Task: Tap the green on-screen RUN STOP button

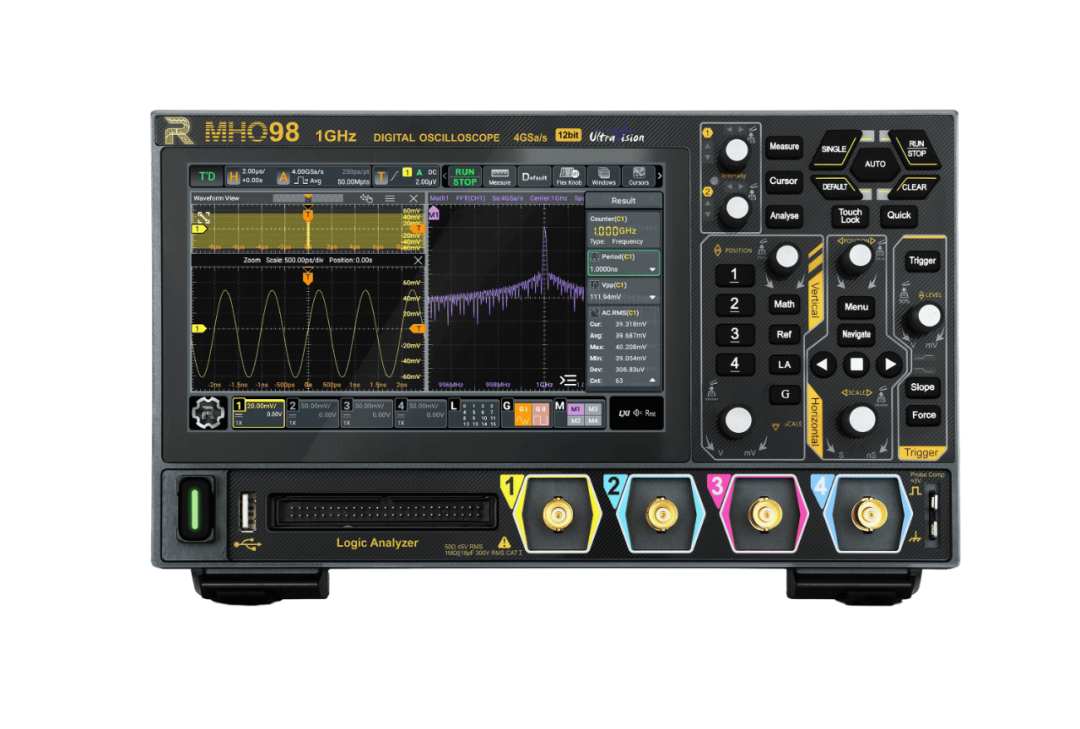Action: click(464, 176)
